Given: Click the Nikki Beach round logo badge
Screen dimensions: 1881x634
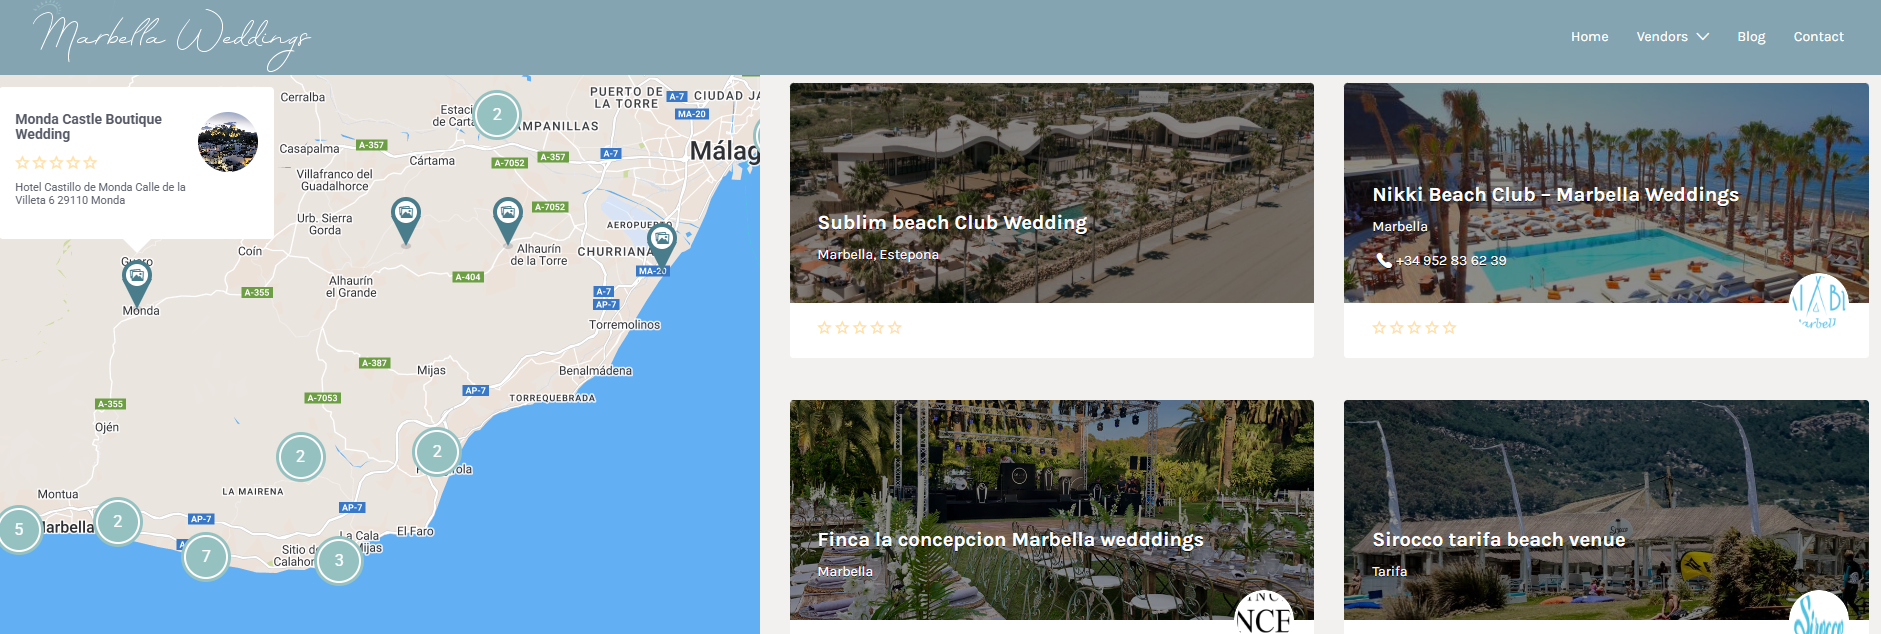Looking at the screenshot, I should click(x=1818, y=302).
